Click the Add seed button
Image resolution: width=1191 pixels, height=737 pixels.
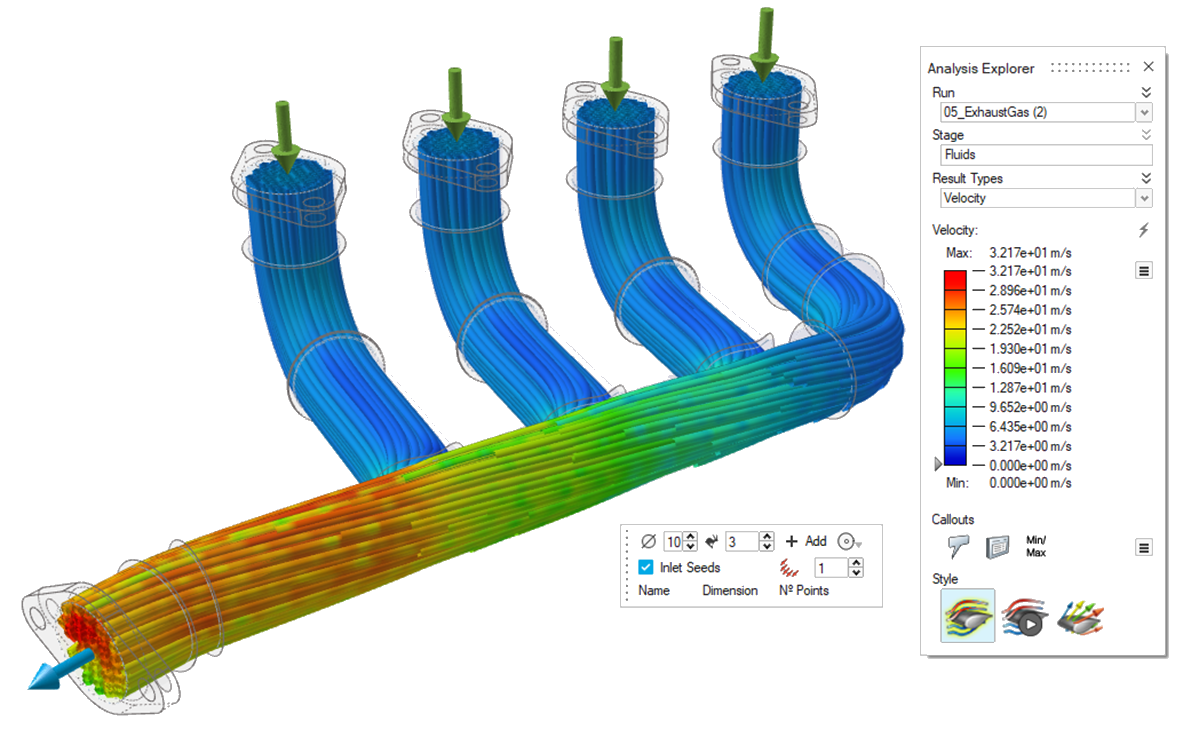[806, 541]
